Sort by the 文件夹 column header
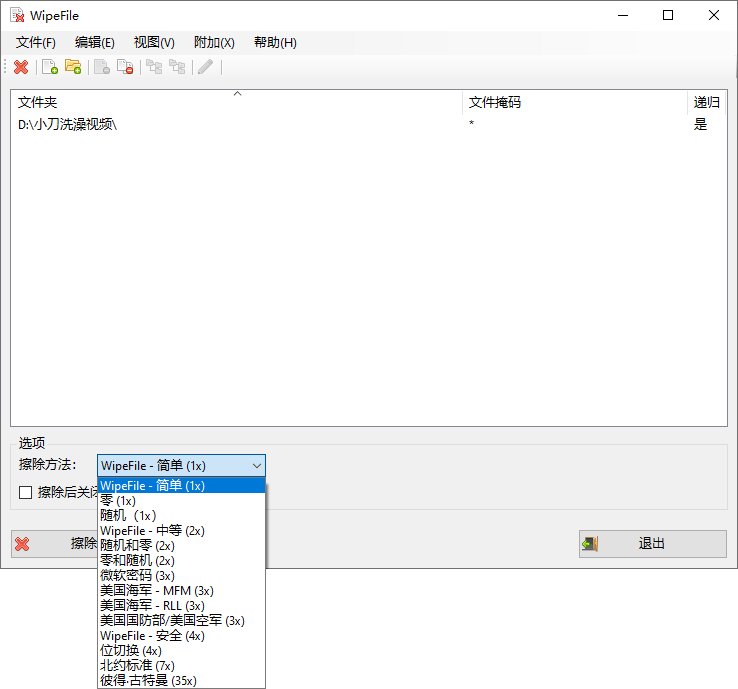Screen dimensions: 738x689 [x=236, y=102]
